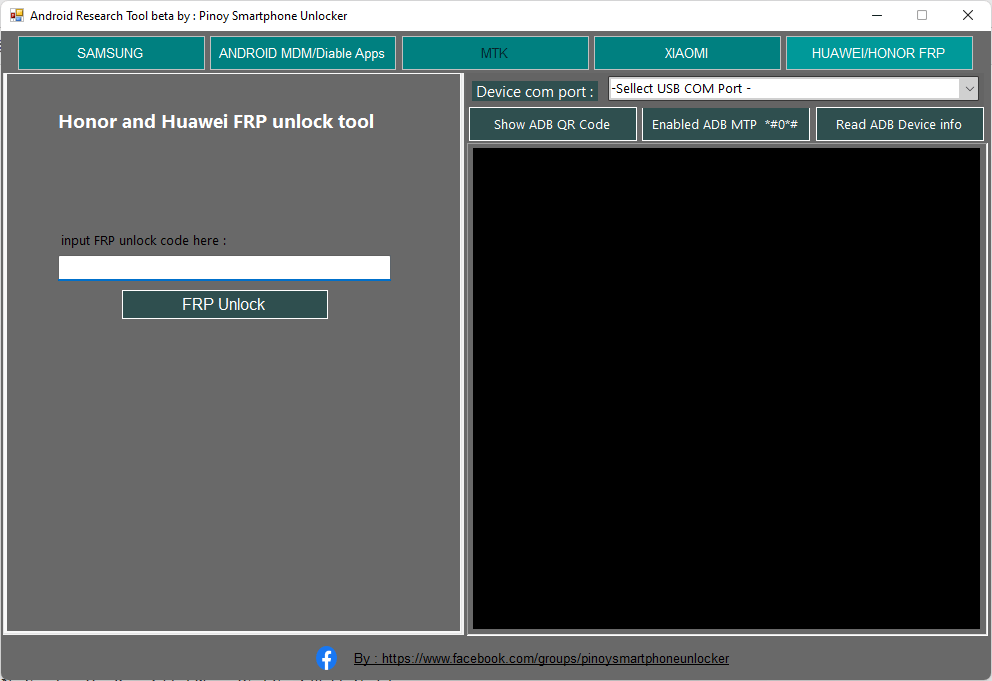This screenshot has height=681, width=992.
Task: Expand the Select USB COM Port list arrow
Action: click(x=968, y=87)
